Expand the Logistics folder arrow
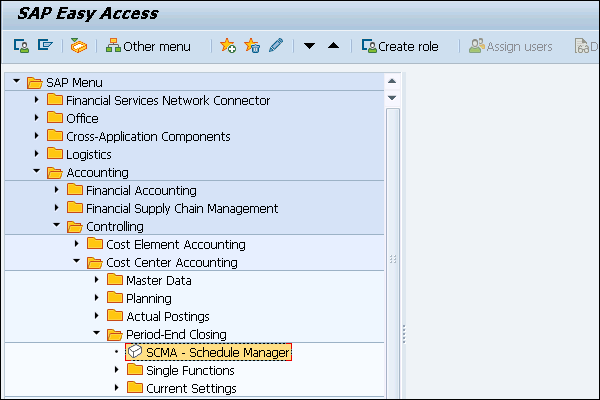The image size is (600, 400). pyautogui.click(x=38, y=154)
